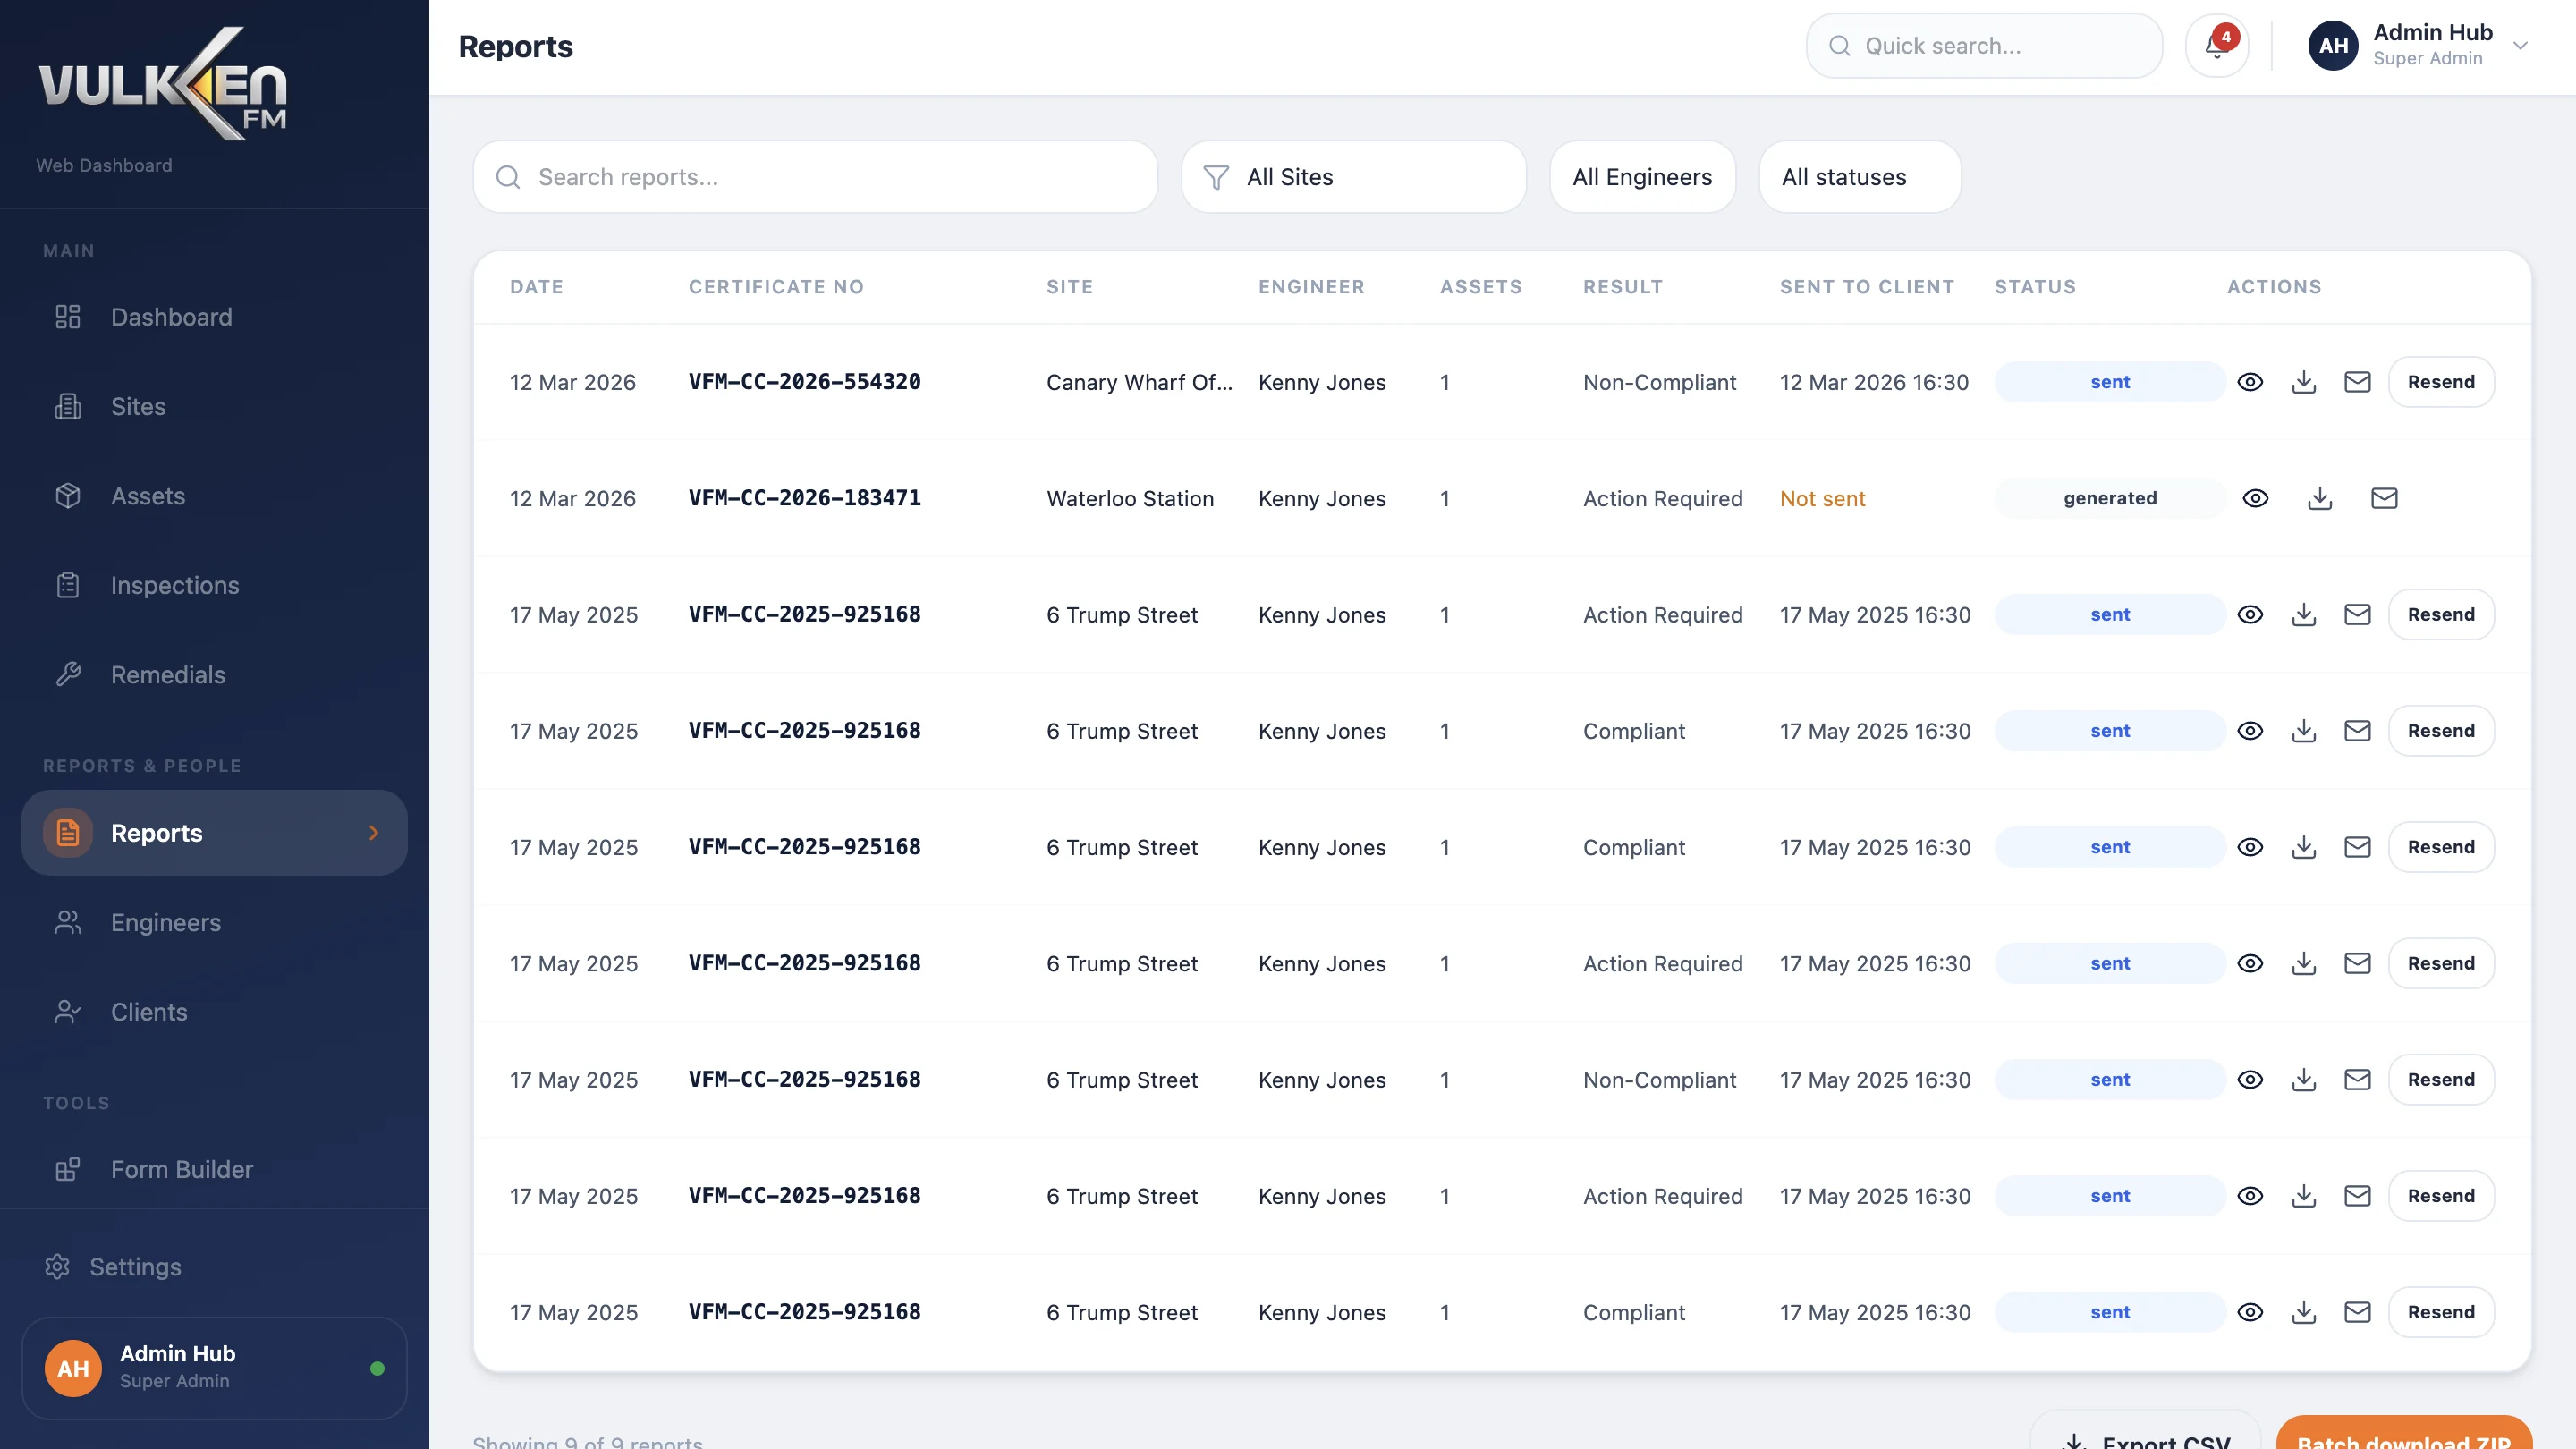Viewport: 2576px width, 1449px height.
Task: View the Non-Compliant 12 Mar 2026 report
Action: pos(2250,381)
